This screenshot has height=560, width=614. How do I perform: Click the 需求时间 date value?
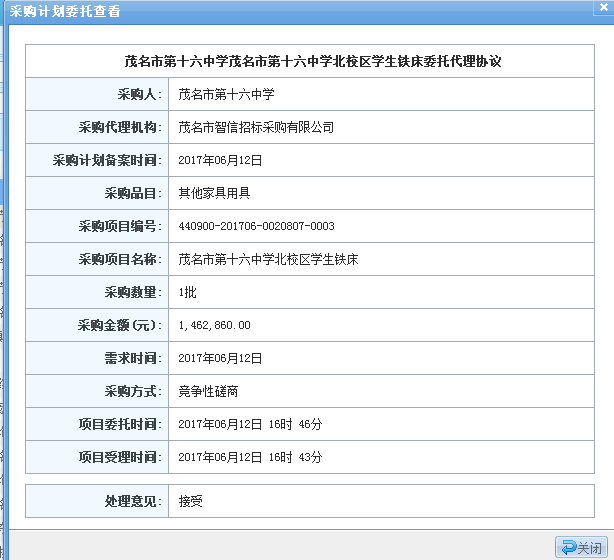219,358
